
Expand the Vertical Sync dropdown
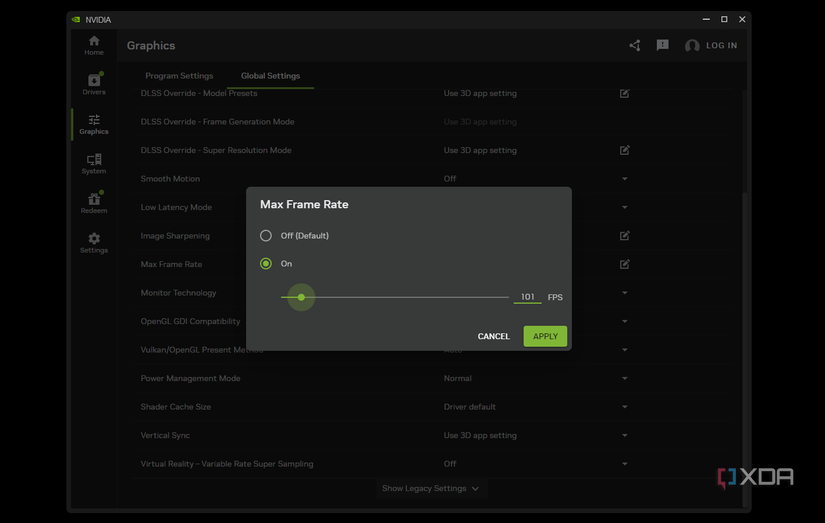pos(625,435)
